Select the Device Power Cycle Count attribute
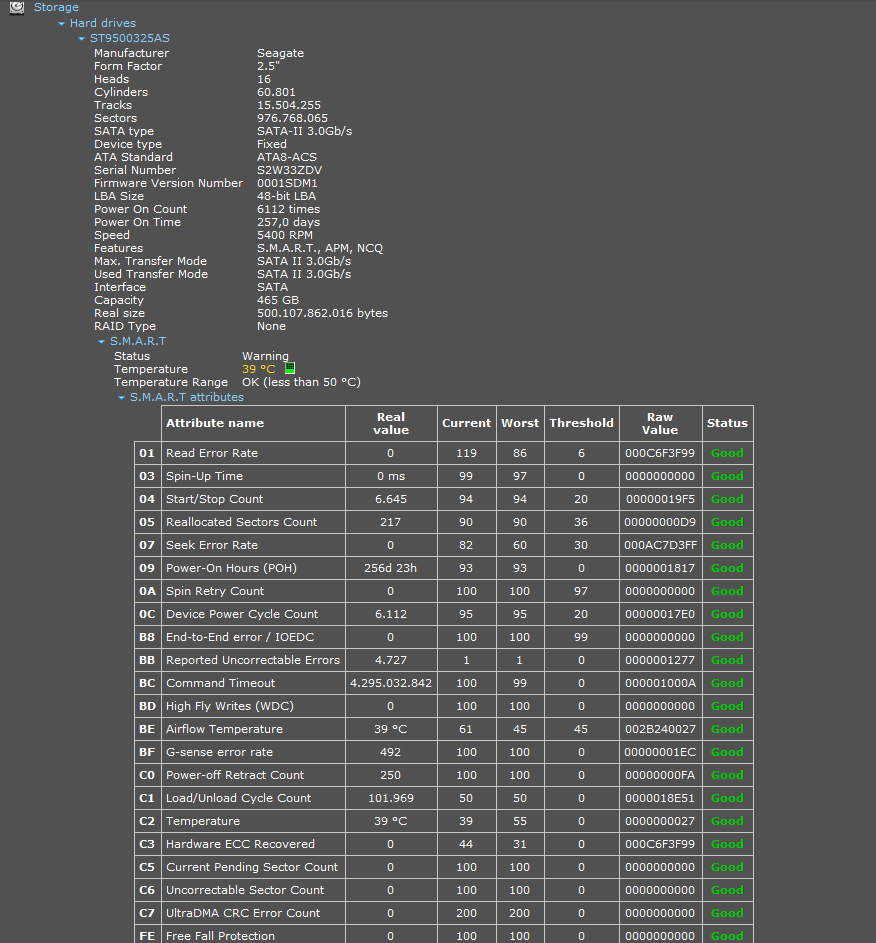The height and width of the screenshot is (943, 876). tap(242, 614)
